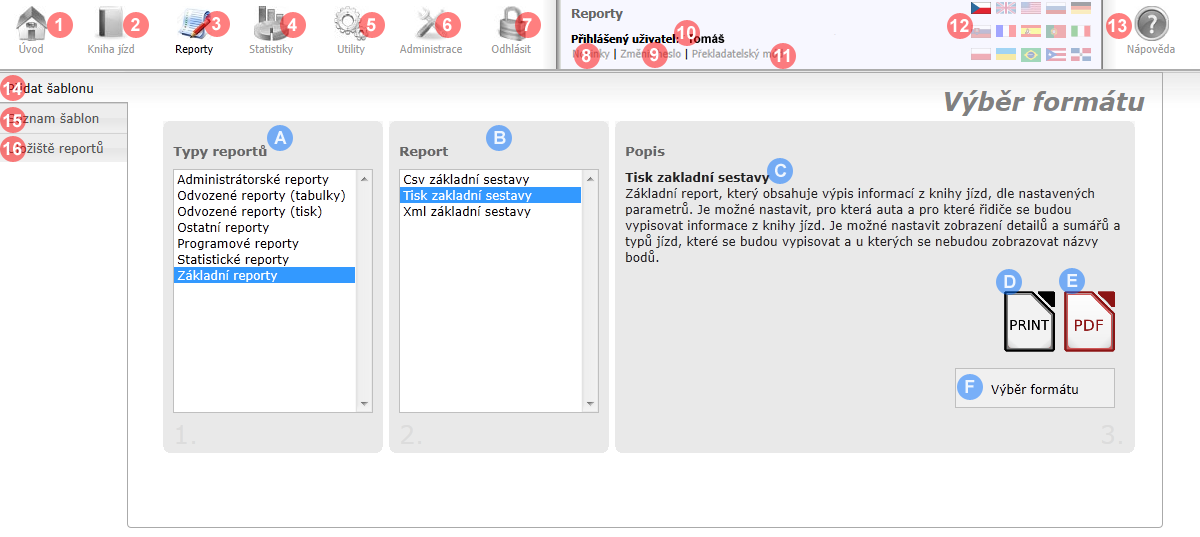Select Administrátorské reporty in the list
This screenshot has width=1200, height=537.
pyautogui.click(x=264, y=179)
